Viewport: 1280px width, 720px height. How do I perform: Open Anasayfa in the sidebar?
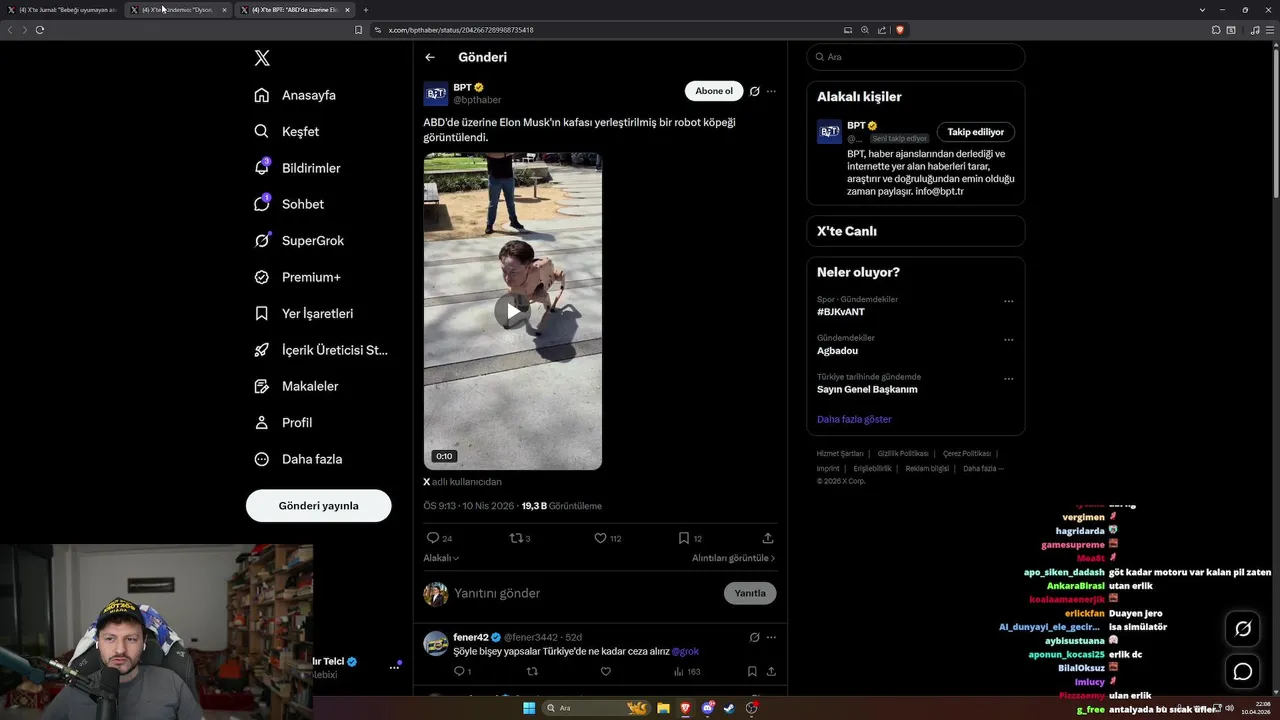[295, 95]
